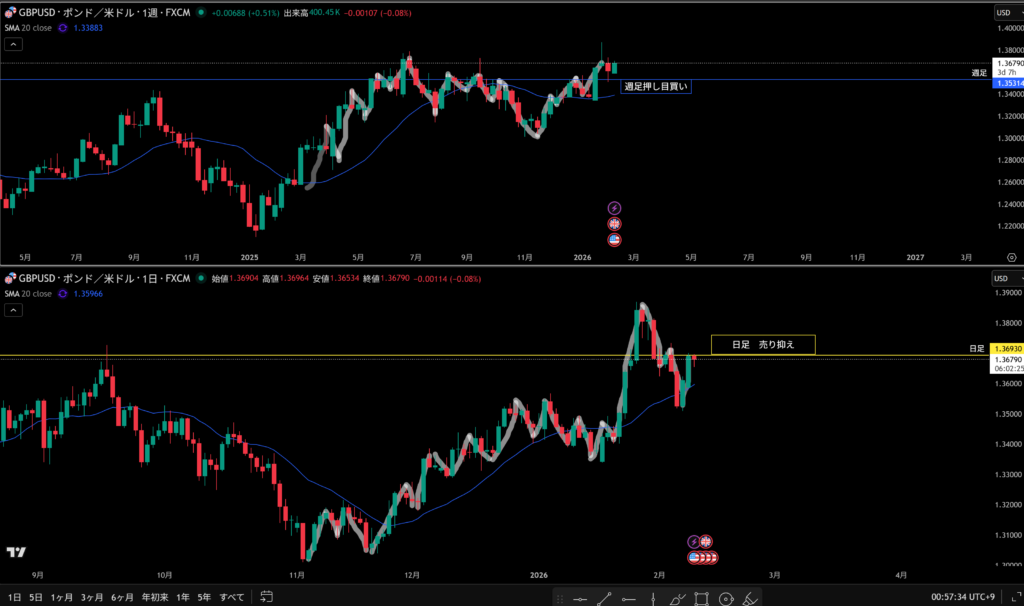Screen dimensions: 1024x606
Task: Open the USD currency dropdown on weekly chart
Action: 1003,13
